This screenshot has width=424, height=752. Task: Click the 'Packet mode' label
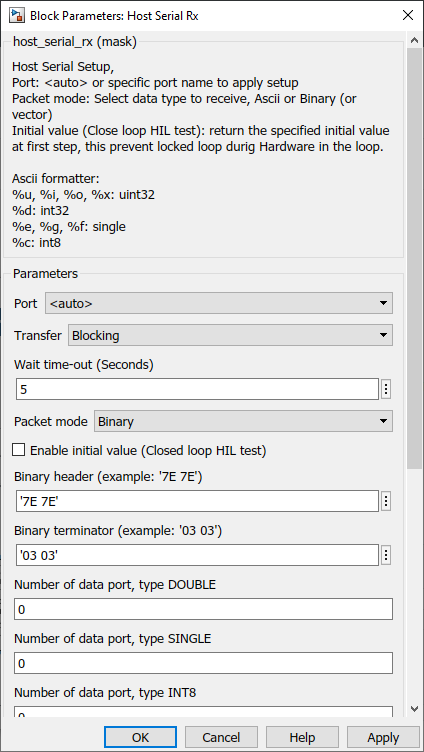[x=51, y=422]
